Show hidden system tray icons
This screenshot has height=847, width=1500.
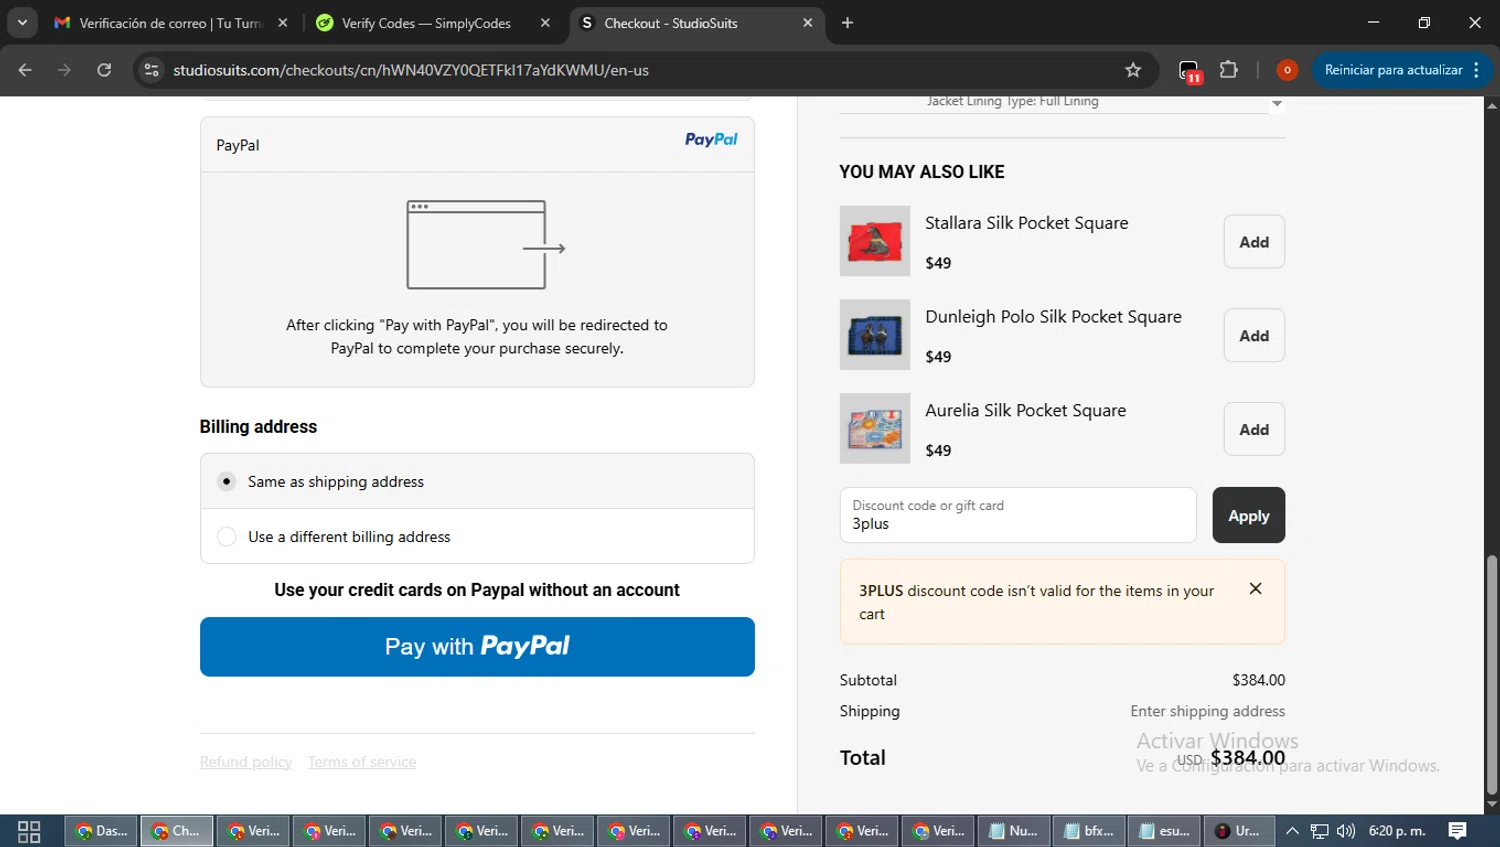pos(1292,831)
